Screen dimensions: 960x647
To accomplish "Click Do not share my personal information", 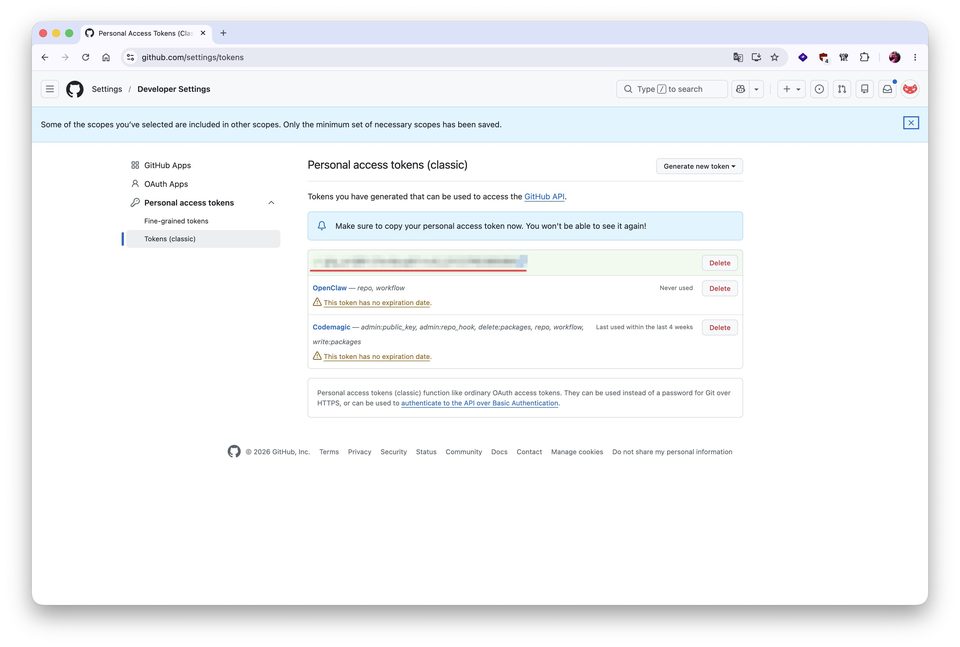I will tap(672, 452).
